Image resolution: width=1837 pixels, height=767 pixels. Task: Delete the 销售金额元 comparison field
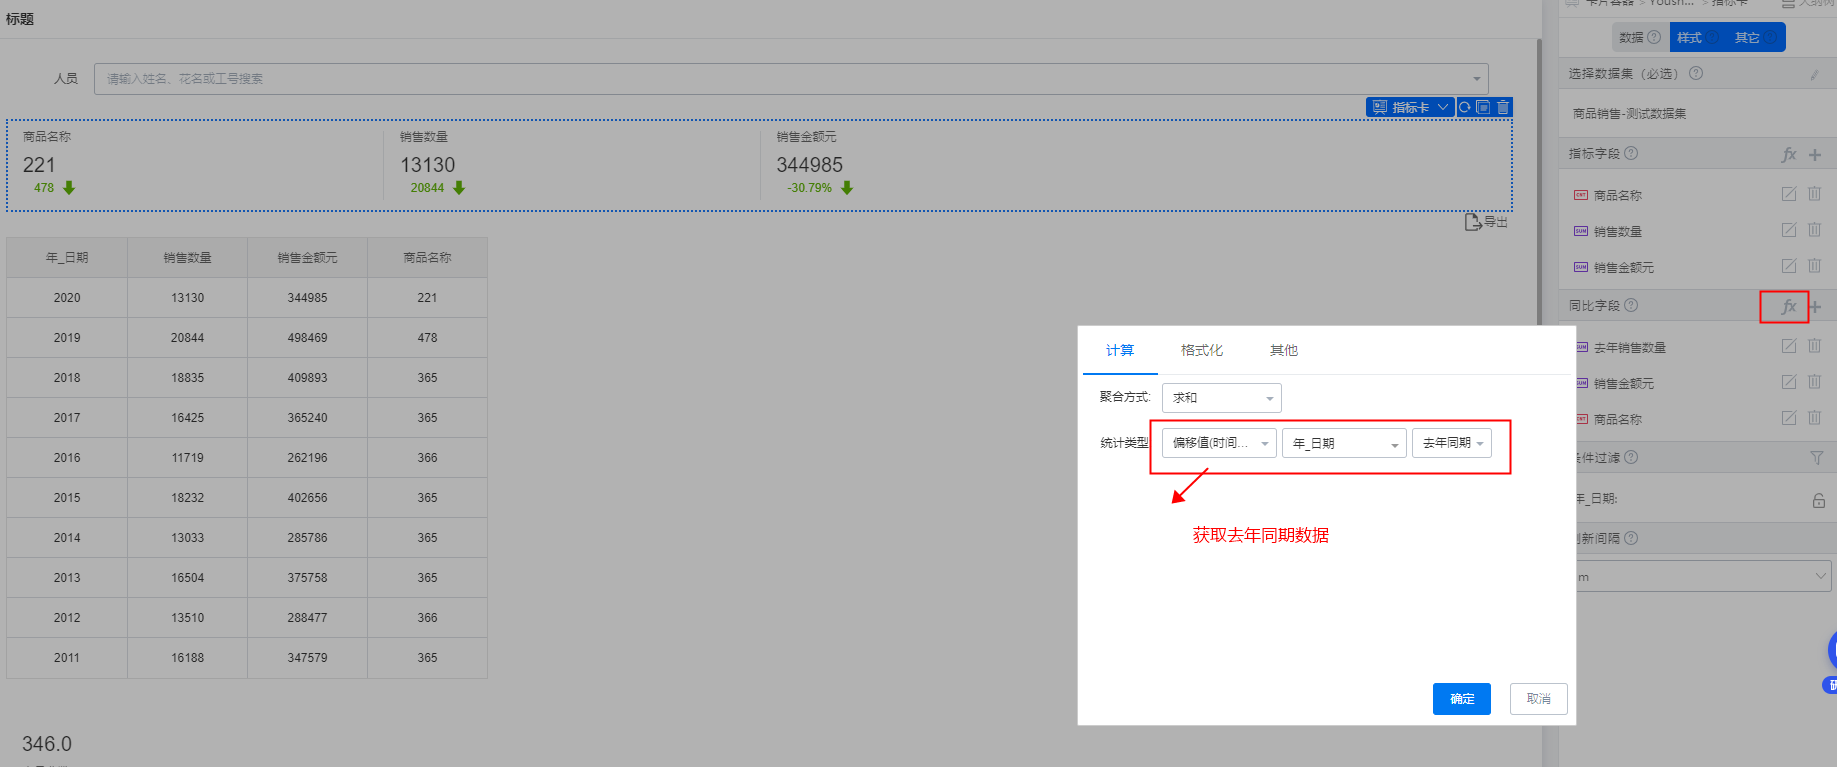[x=1814, y=382]
